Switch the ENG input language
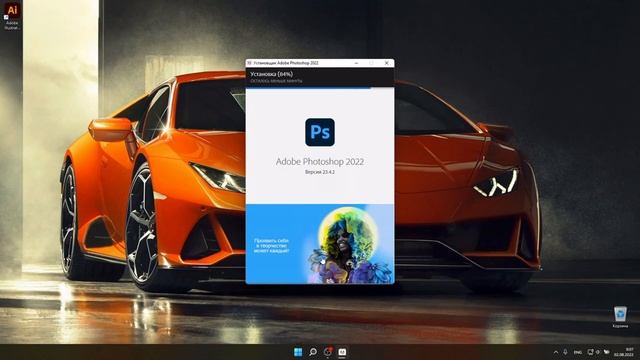 (578, 352)
